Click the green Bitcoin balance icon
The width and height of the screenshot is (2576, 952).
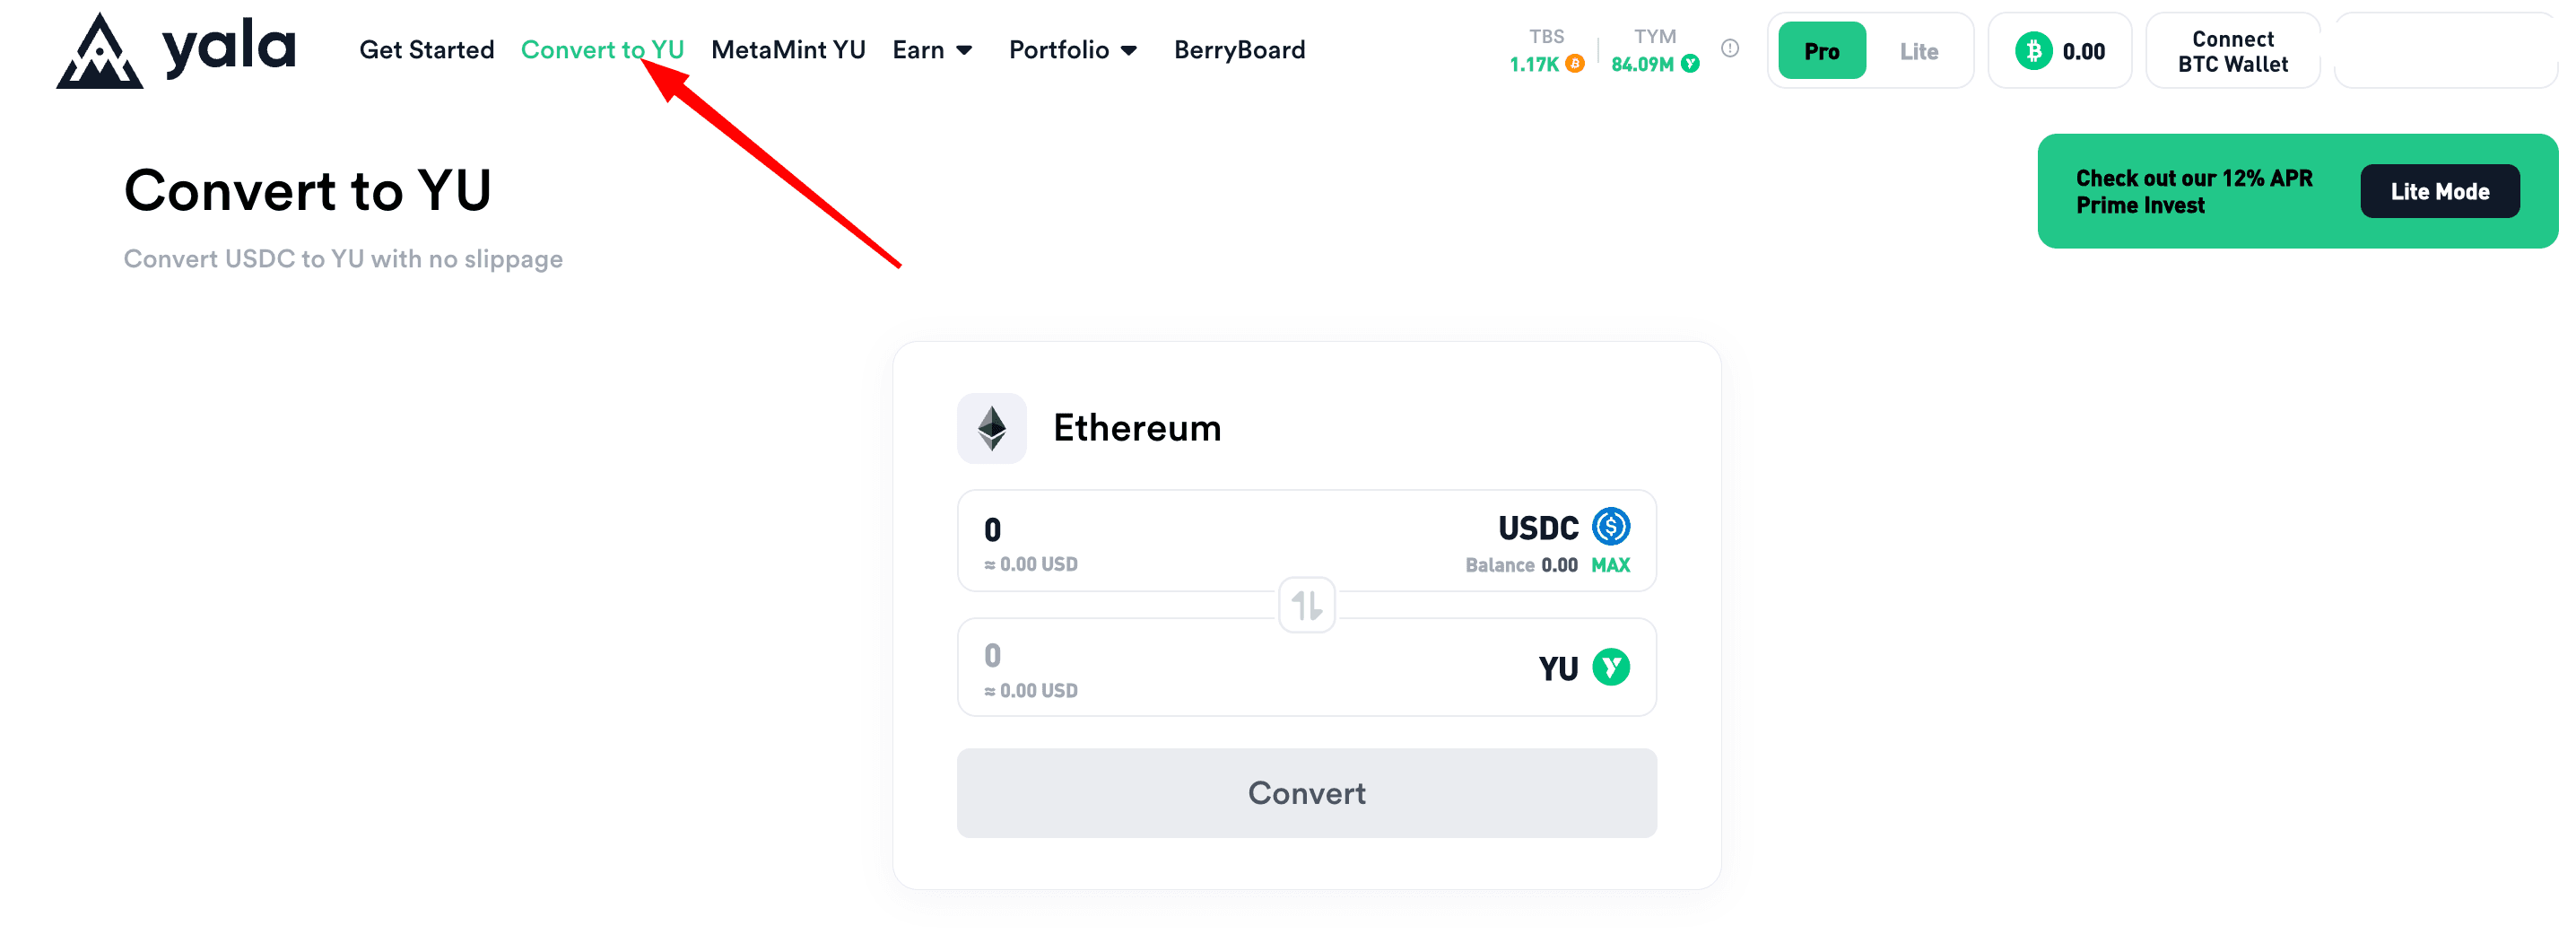(2032, 51)
